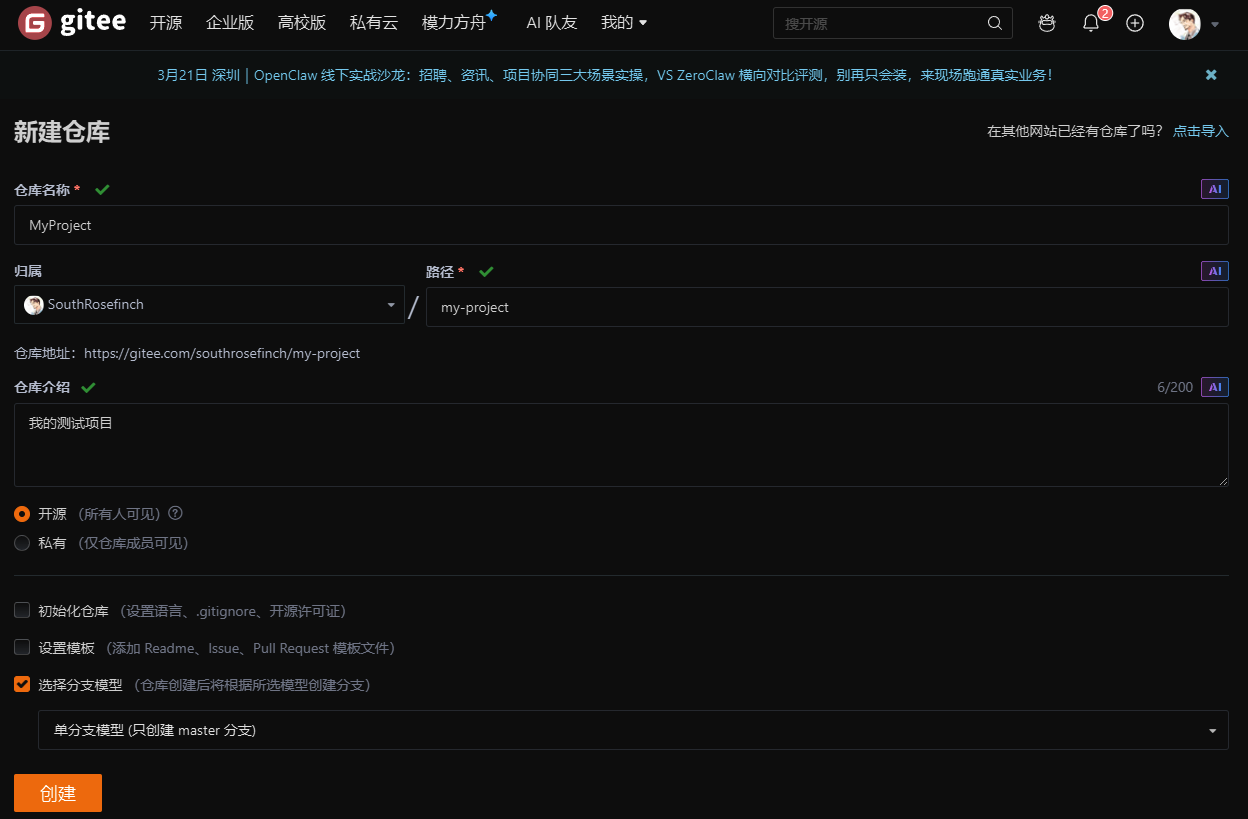Click the repository name field MyProject
Image resolution: width=1248 pixels, height=819 pixels.
[621, 225]
